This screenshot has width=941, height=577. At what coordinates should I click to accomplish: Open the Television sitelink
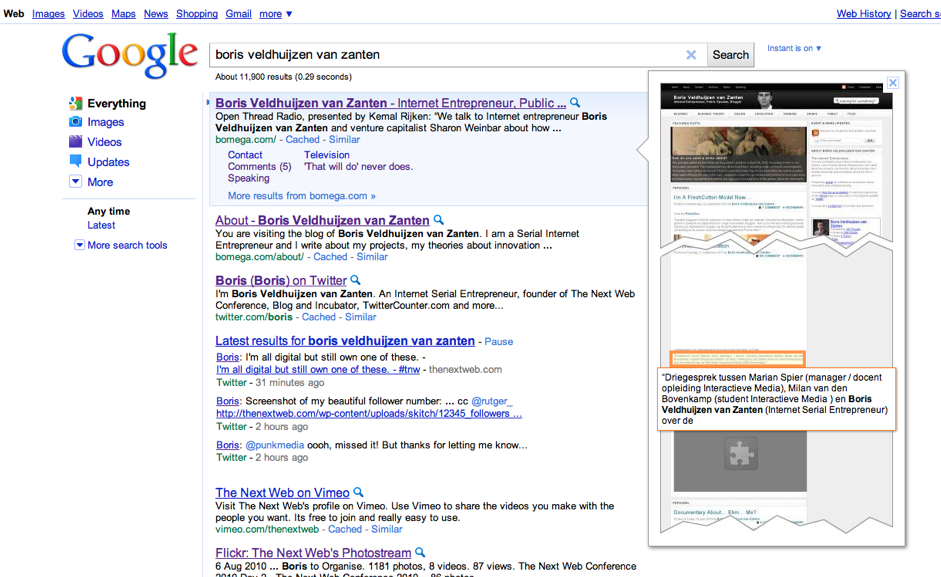(326, 155)
